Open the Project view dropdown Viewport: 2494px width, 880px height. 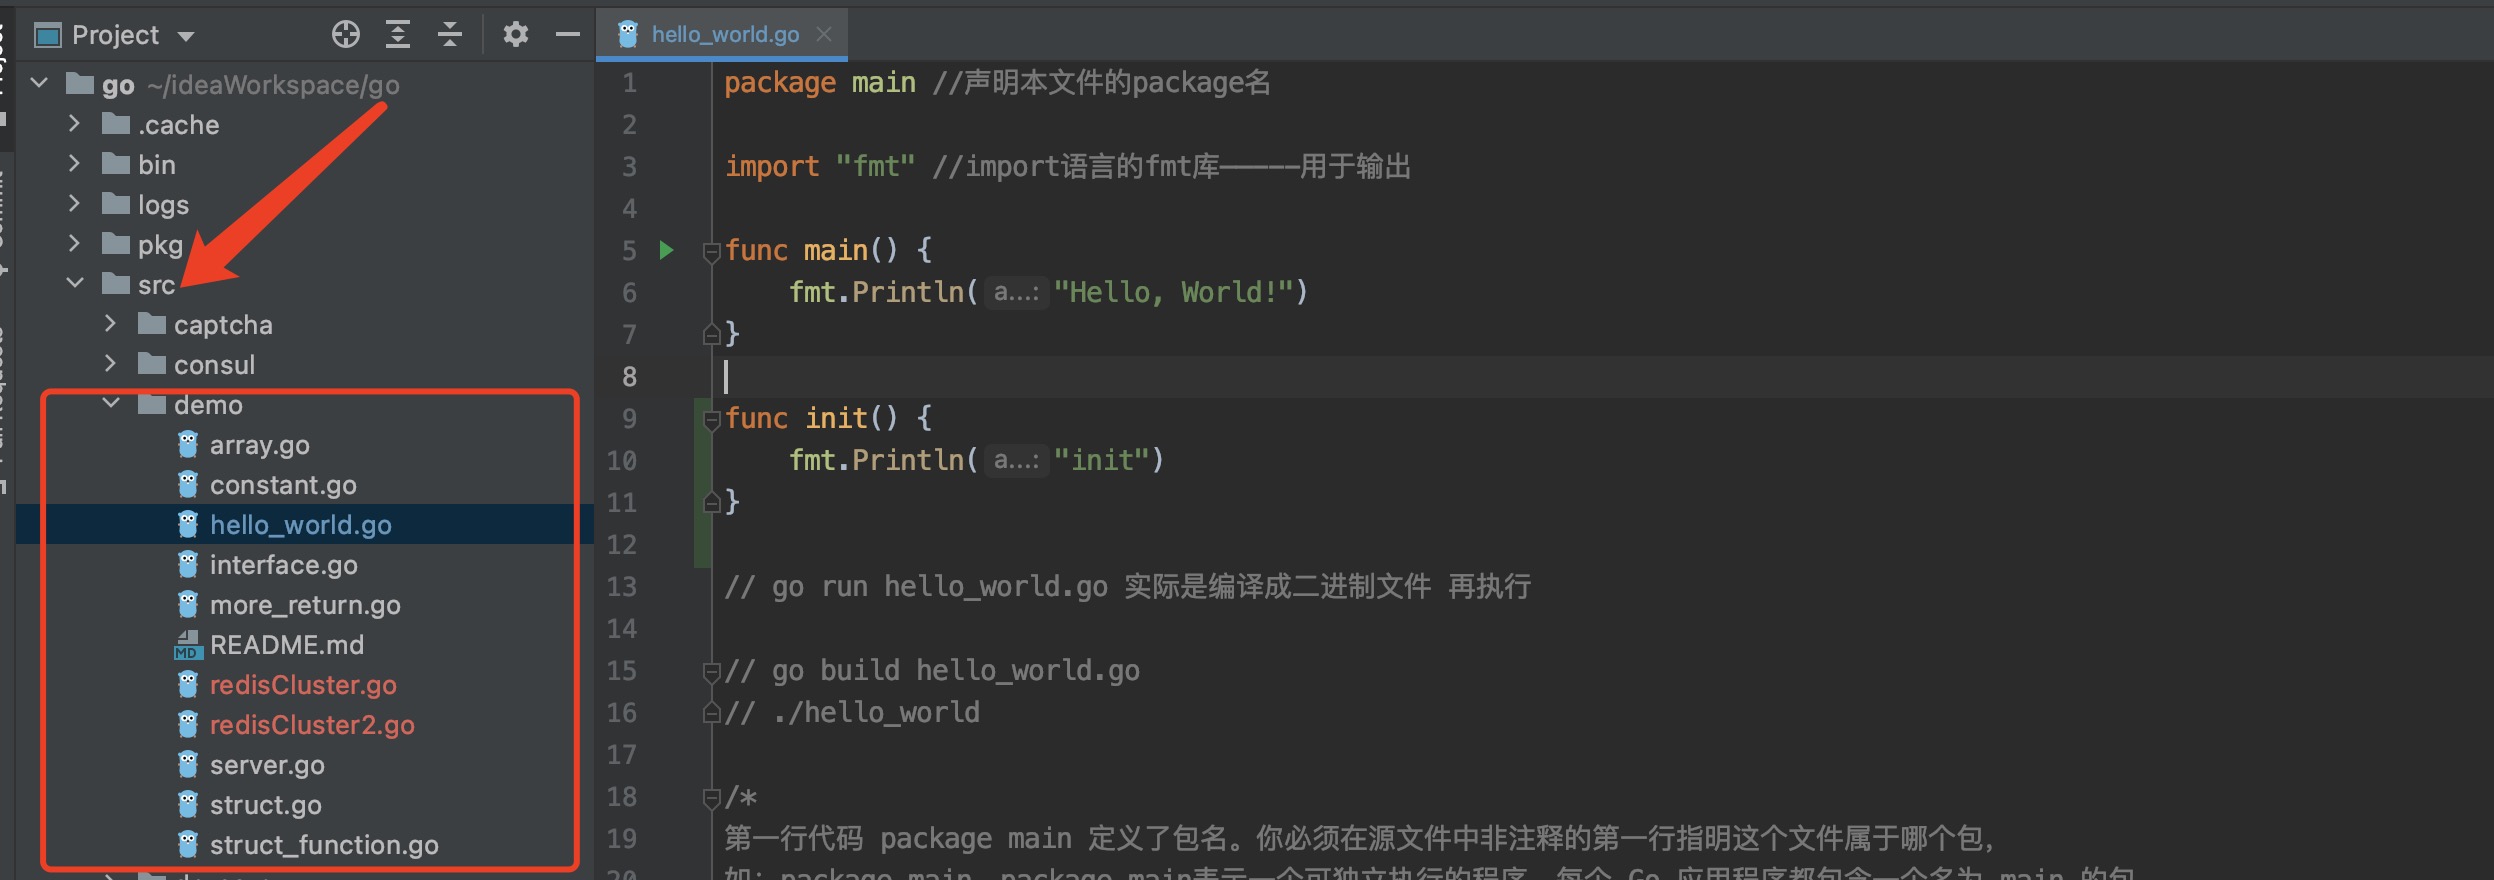coord(186,37)
